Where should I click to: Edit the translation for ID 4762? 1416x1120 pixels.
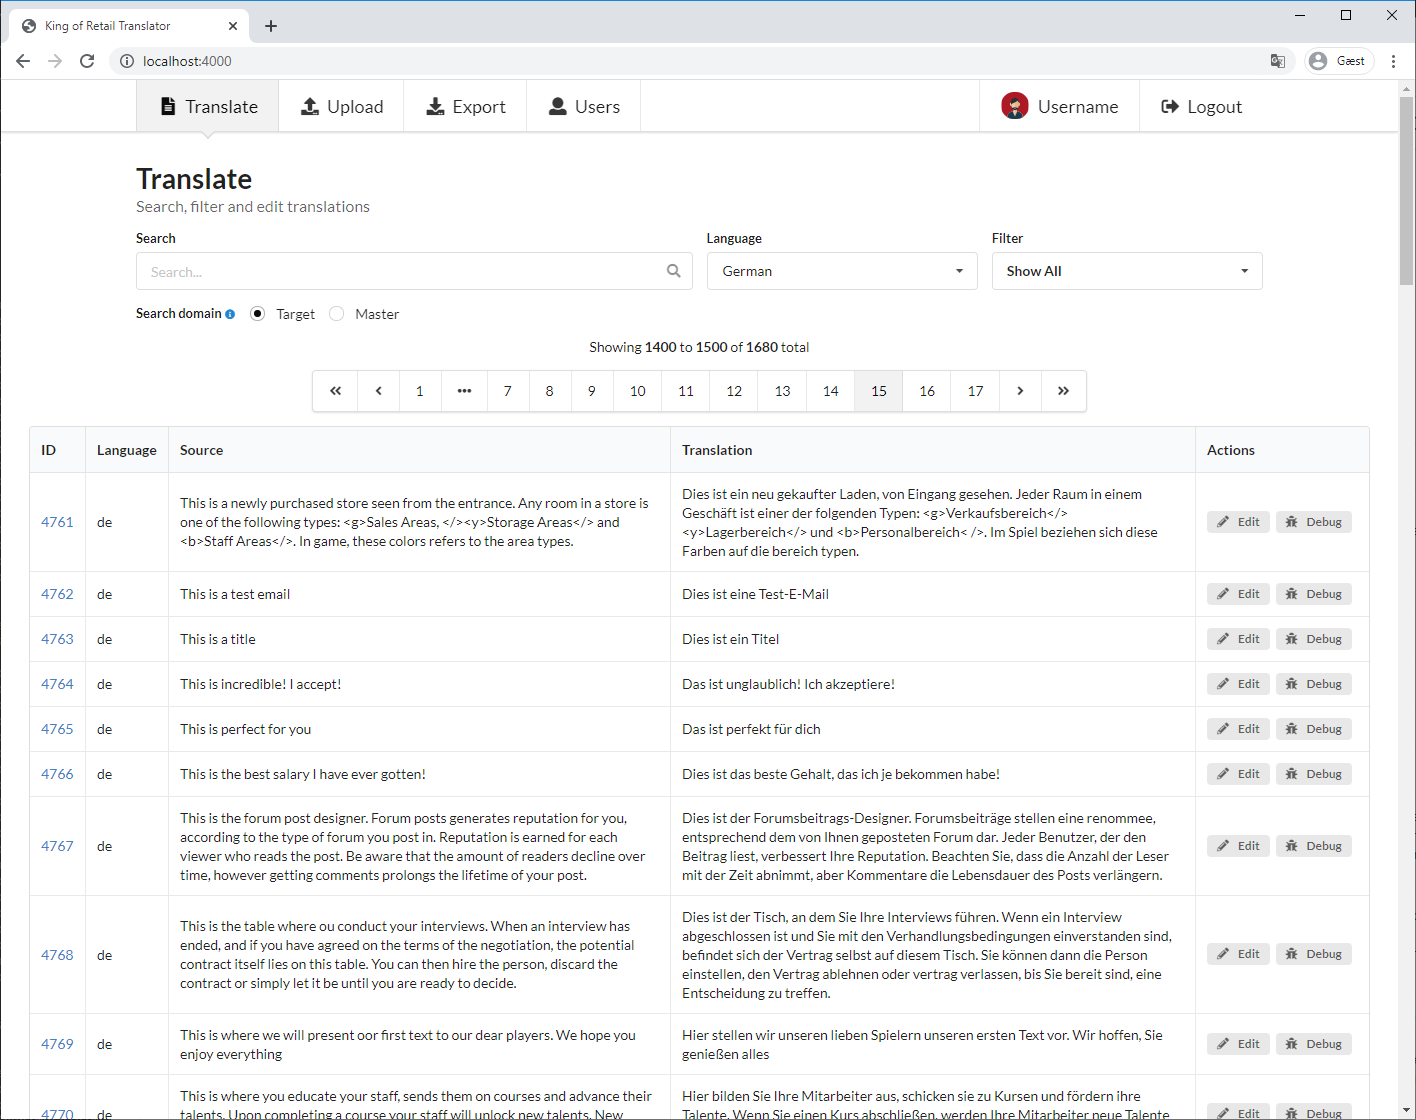point(1238,594)
